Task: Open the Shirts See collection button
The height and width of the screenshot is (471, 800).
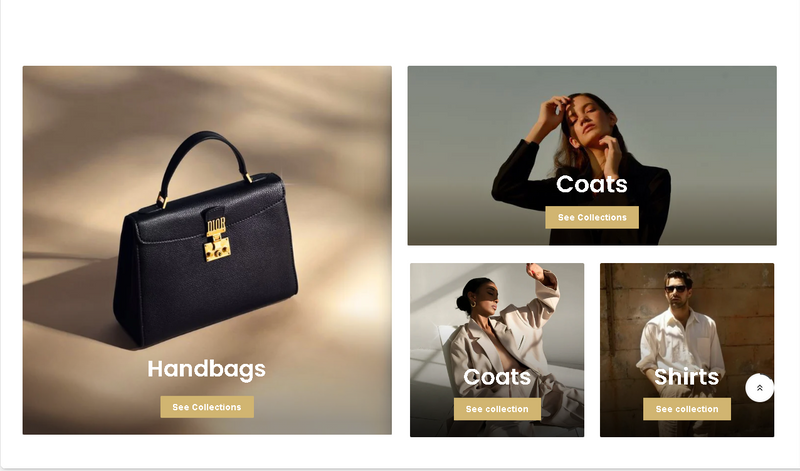Action: [687, 409]
